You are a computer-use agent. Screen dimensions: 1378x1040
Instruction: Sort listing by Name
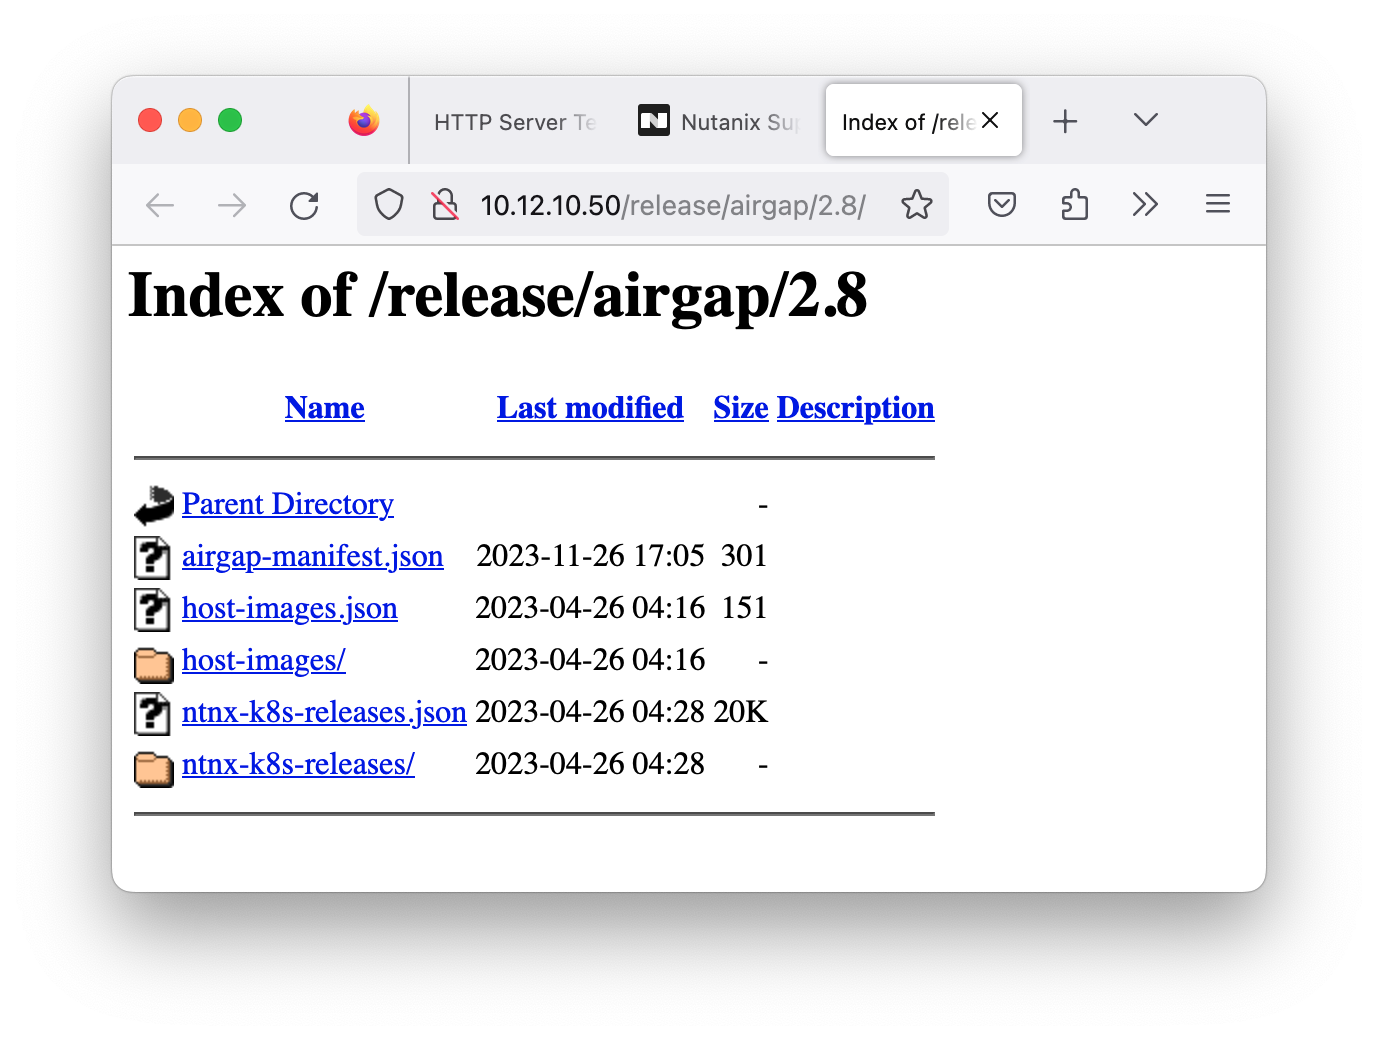[x=325, y=408]
